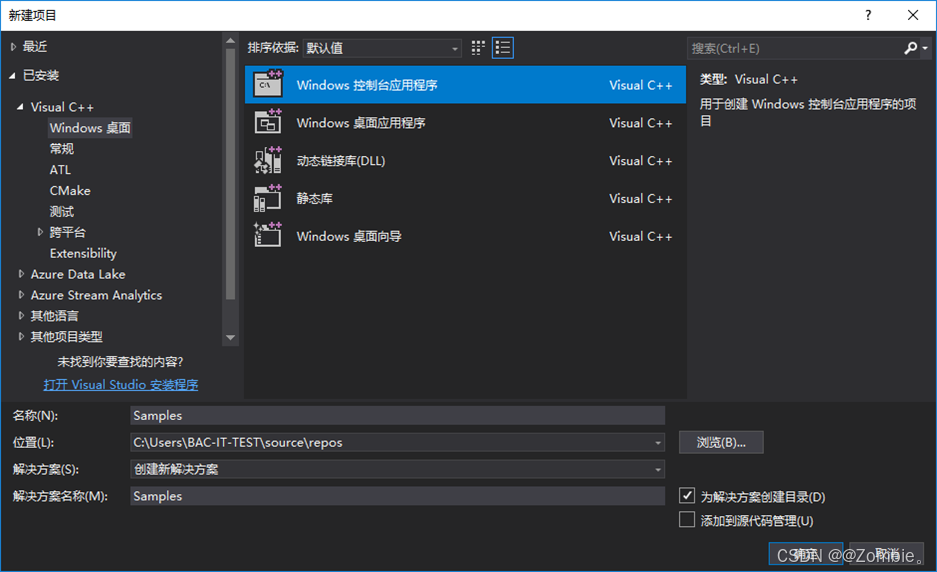The height and width of the screenshot is (572, 937).
Task: Collapse the Visual C++ tree node
Action: tap(20, 107)
